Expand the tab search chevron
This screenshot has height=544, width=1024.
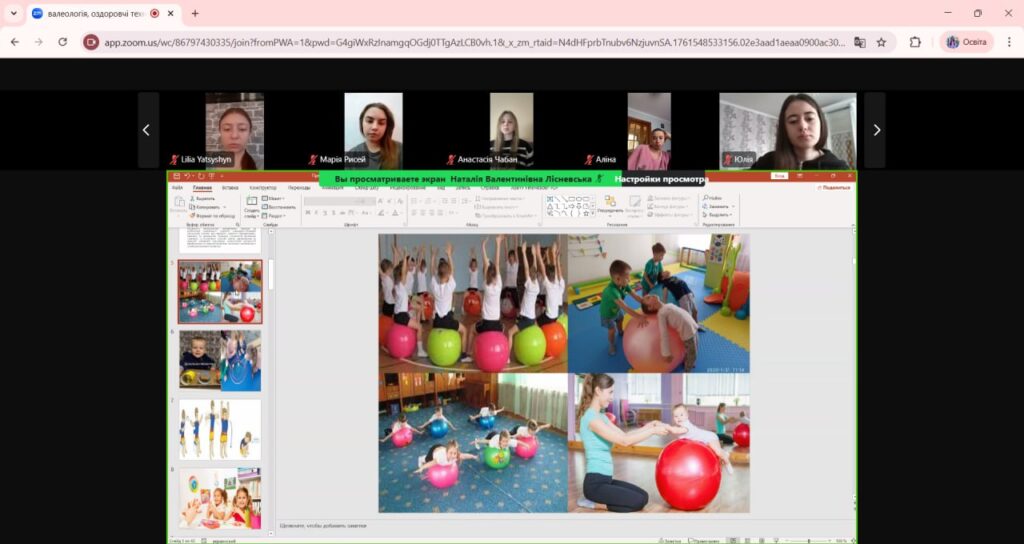[13, 13]
